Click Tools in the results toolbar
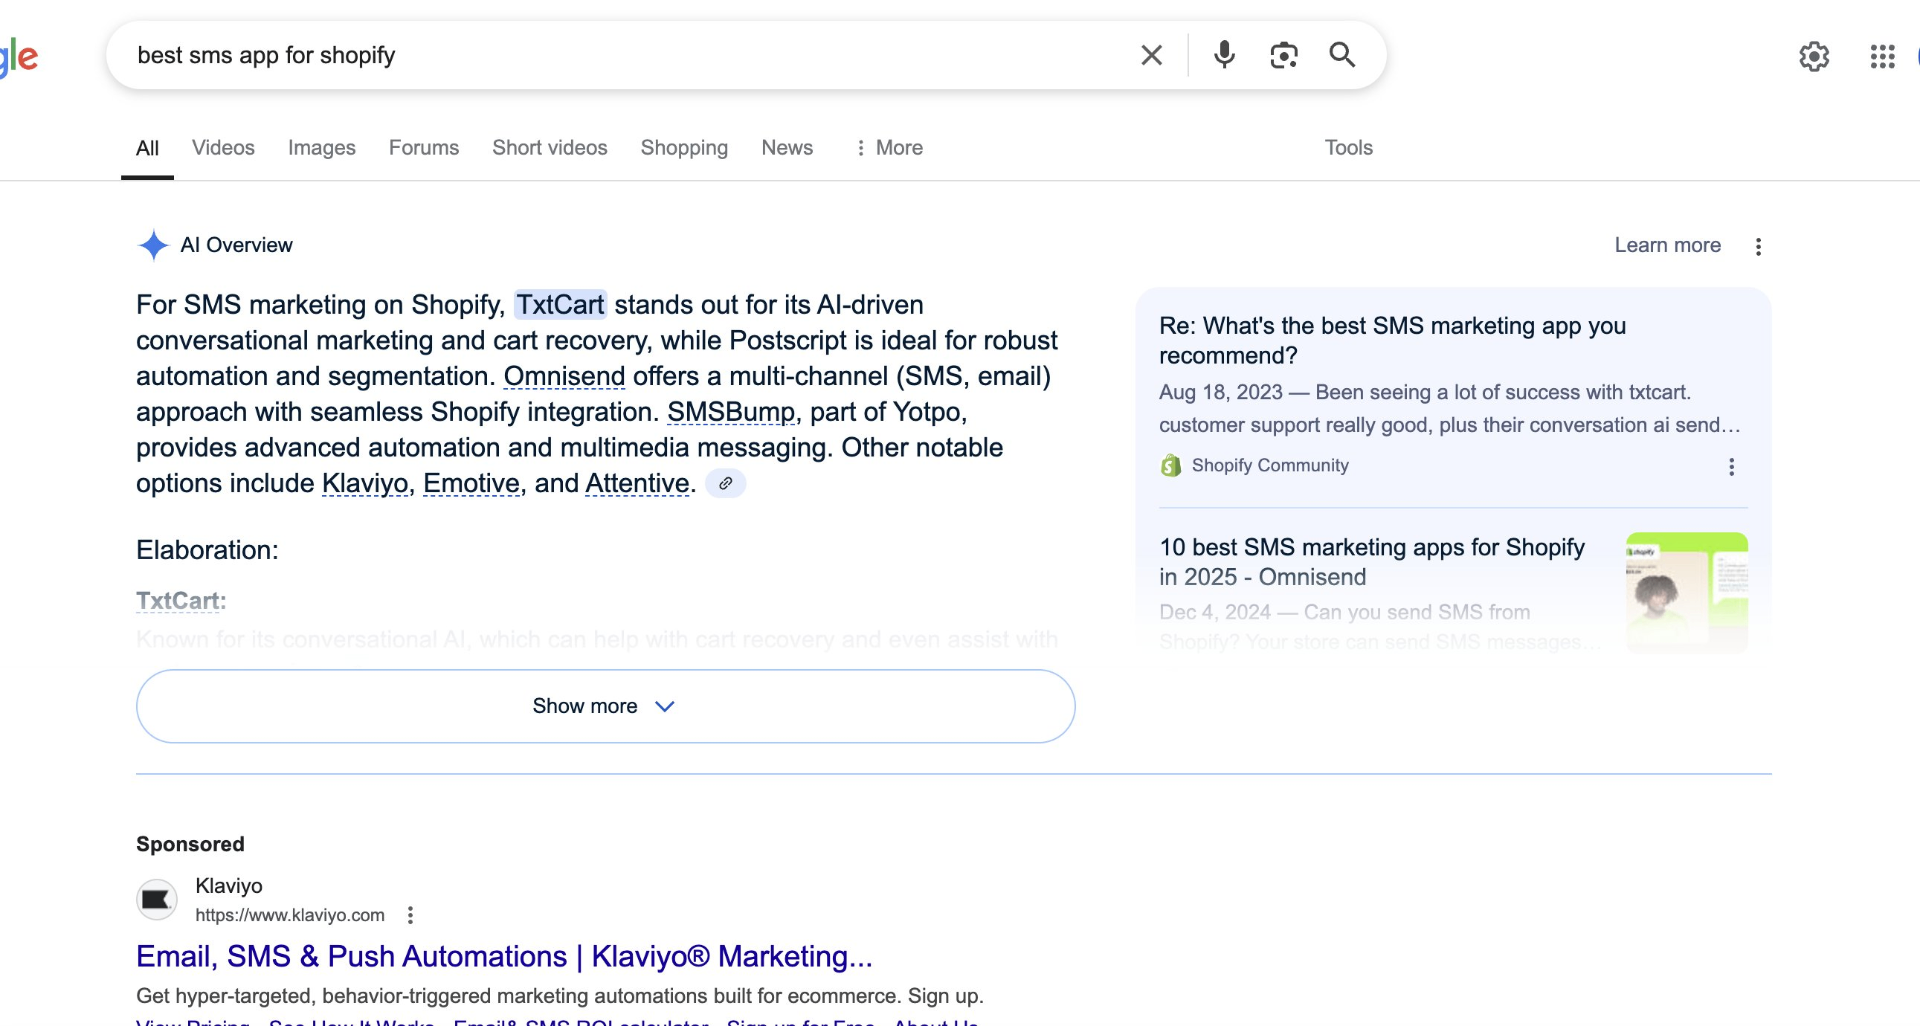Viewport: 1920px width, 1026px height. [x=1348, y=147]
